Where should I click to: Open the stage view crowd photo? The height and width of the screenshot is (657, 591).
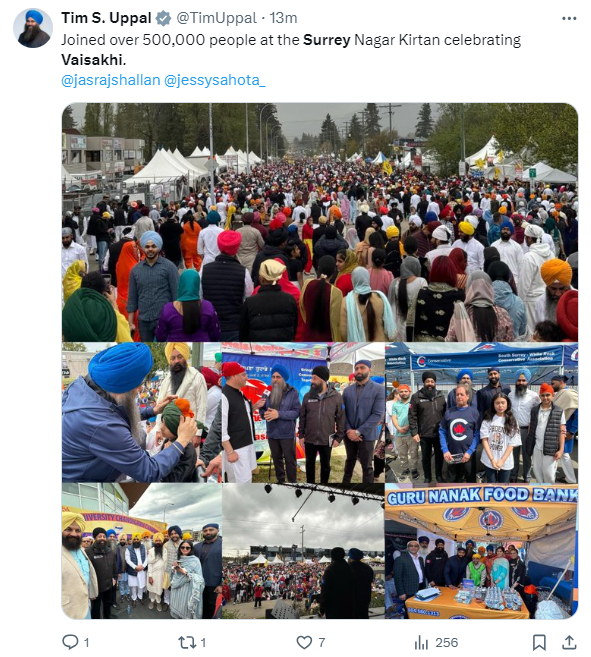point(303,551)
